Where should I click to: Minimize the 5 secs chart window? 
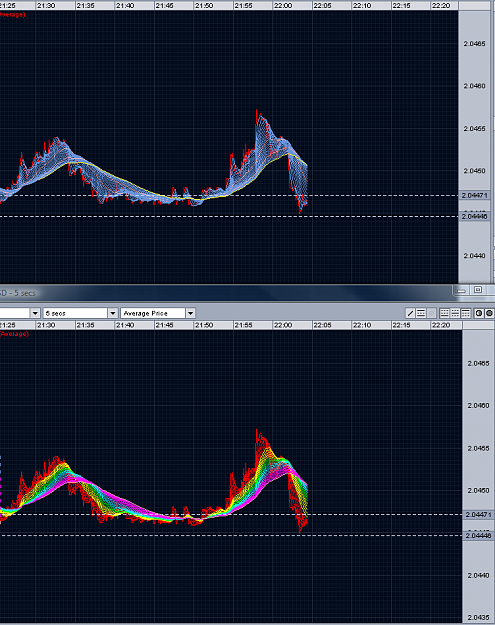click(462, 291)
